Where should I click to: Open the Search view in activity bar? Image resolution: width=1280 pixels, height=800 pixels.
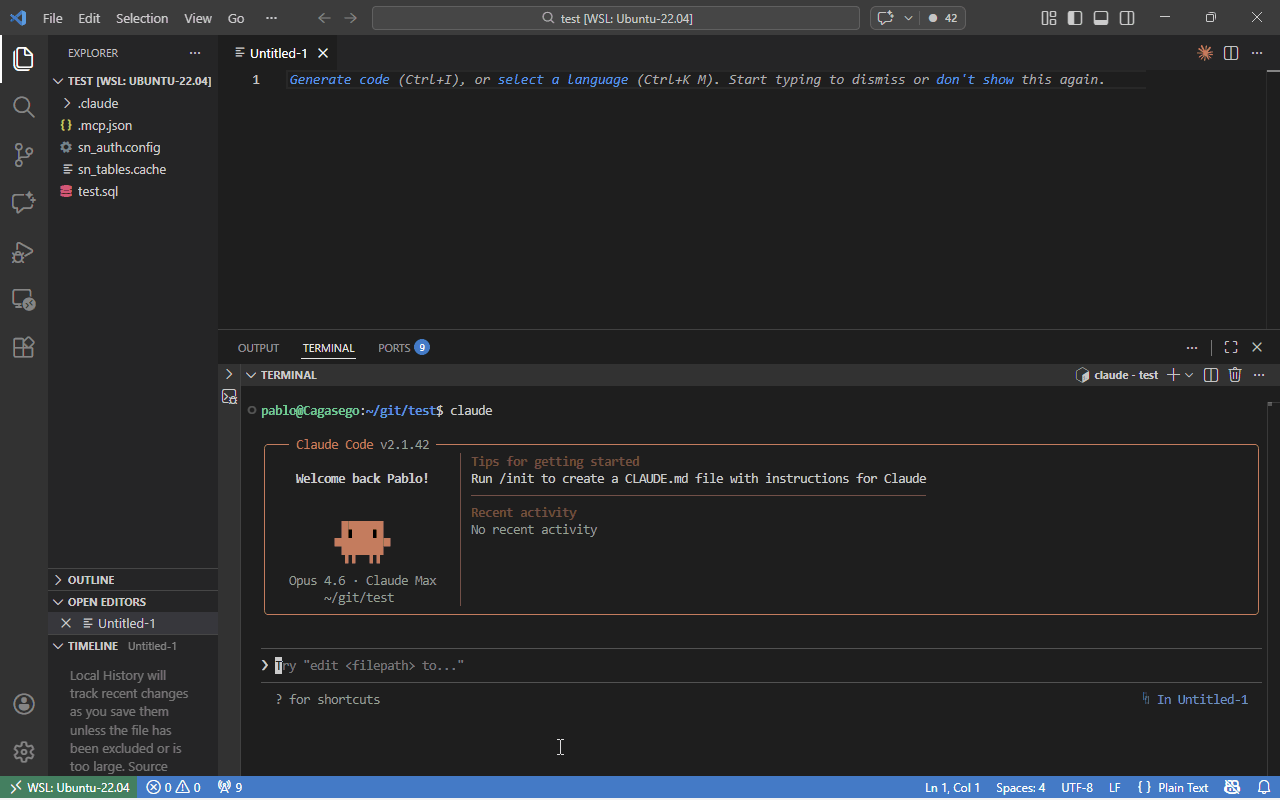click(24, 107)
